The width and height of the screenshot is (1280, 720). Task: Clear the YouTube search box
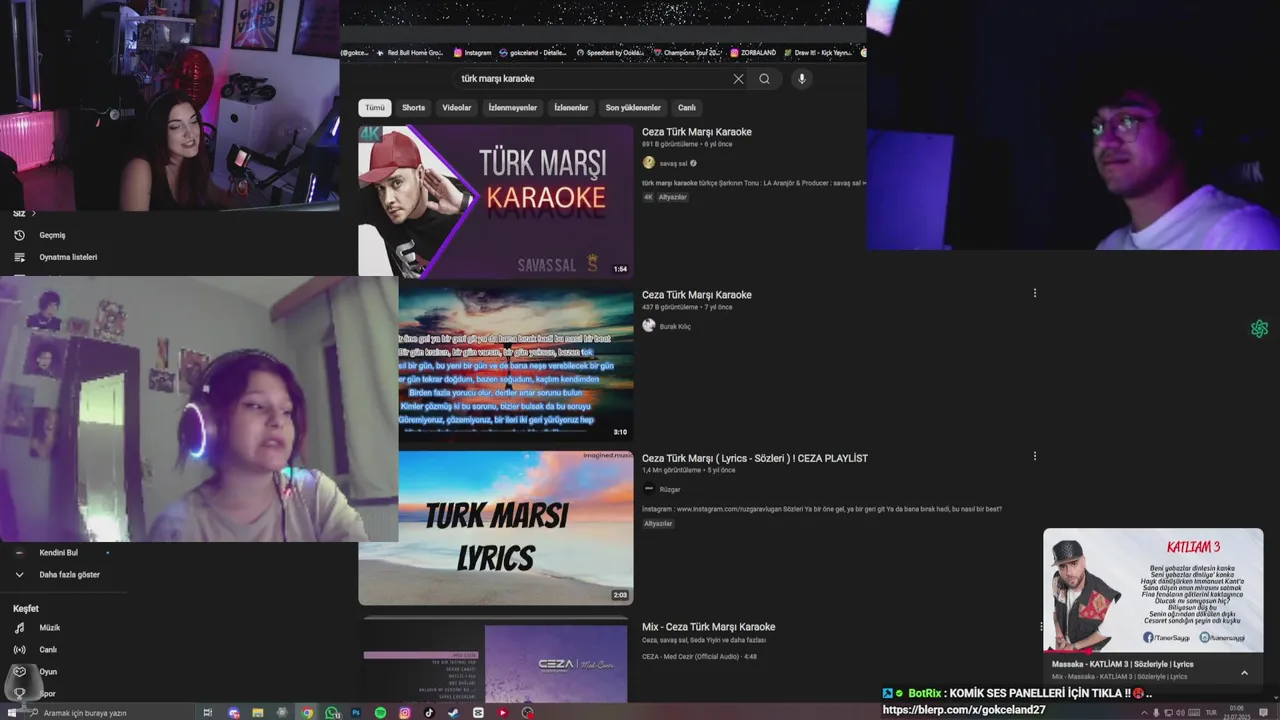738,79
